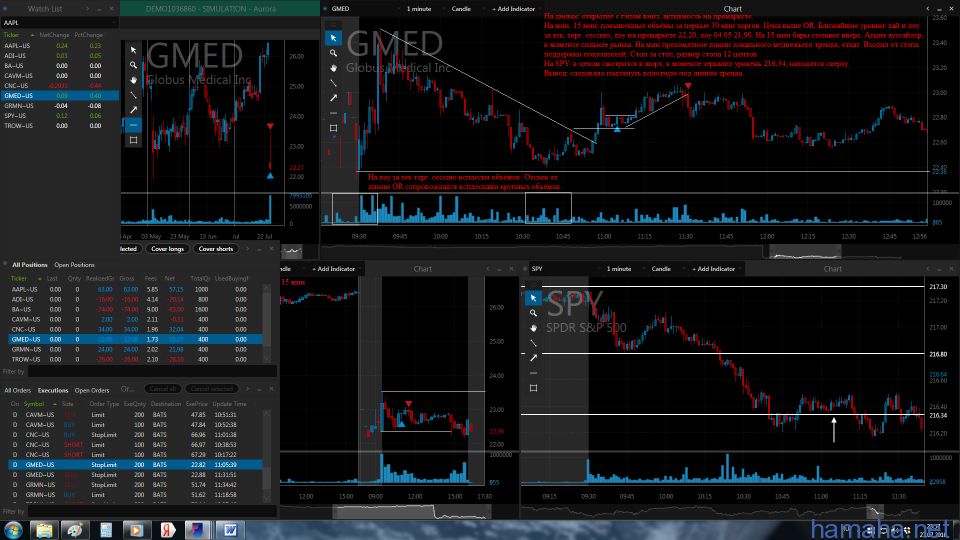Select zoom magnifier in GMED 1 minute chart

(333, 53)
